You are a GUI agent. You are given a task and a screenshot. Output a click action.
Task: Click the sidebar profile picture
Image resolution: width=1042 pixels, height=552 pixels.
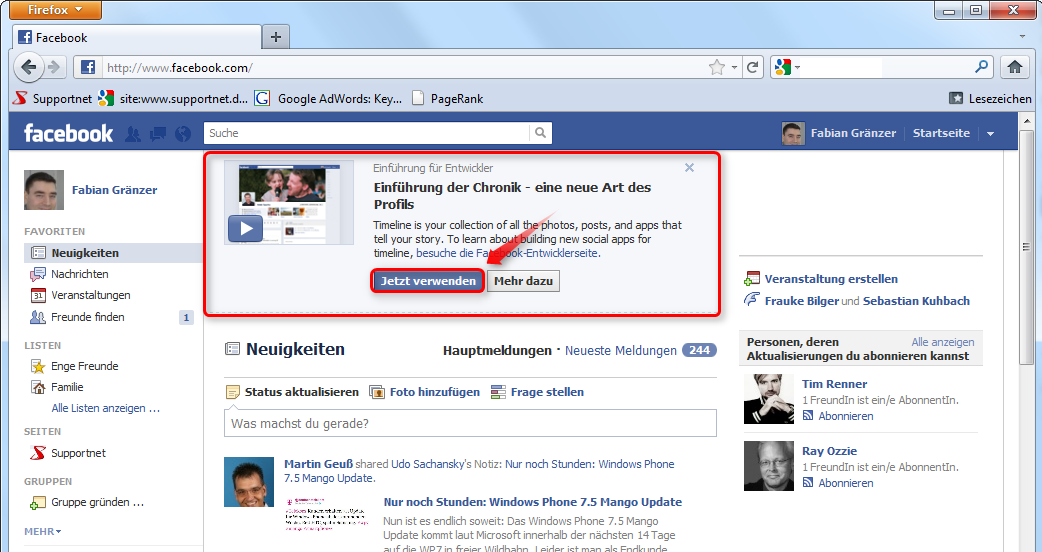(x=44, y=190)
